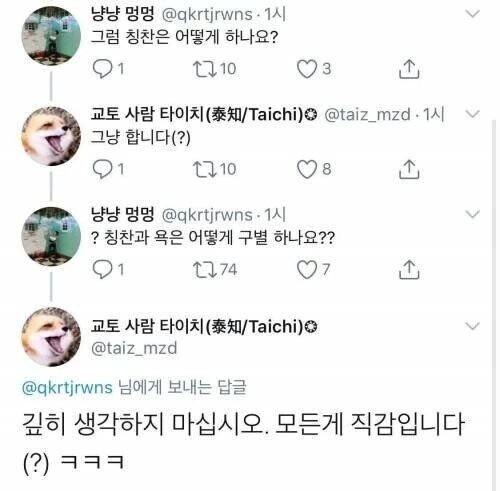
Task: Open the fox avatar on 그냥 합니다(?) tweet
Action: 51,136
